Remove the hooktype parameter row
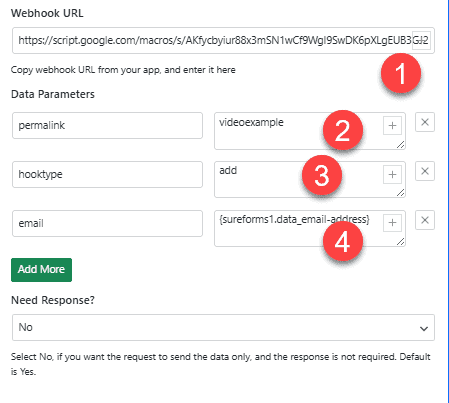This screenshot has width=449, height=403. click(425, 171)
